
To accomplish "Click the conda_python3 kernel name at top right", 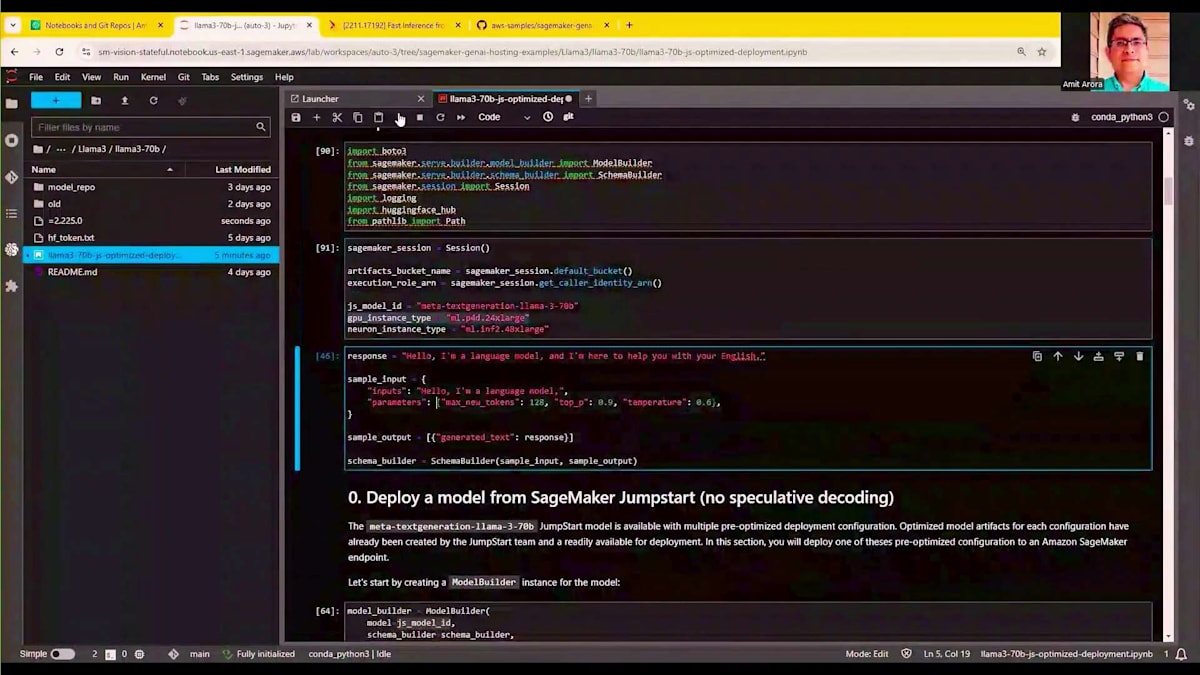I will (x=1122, y=117).
